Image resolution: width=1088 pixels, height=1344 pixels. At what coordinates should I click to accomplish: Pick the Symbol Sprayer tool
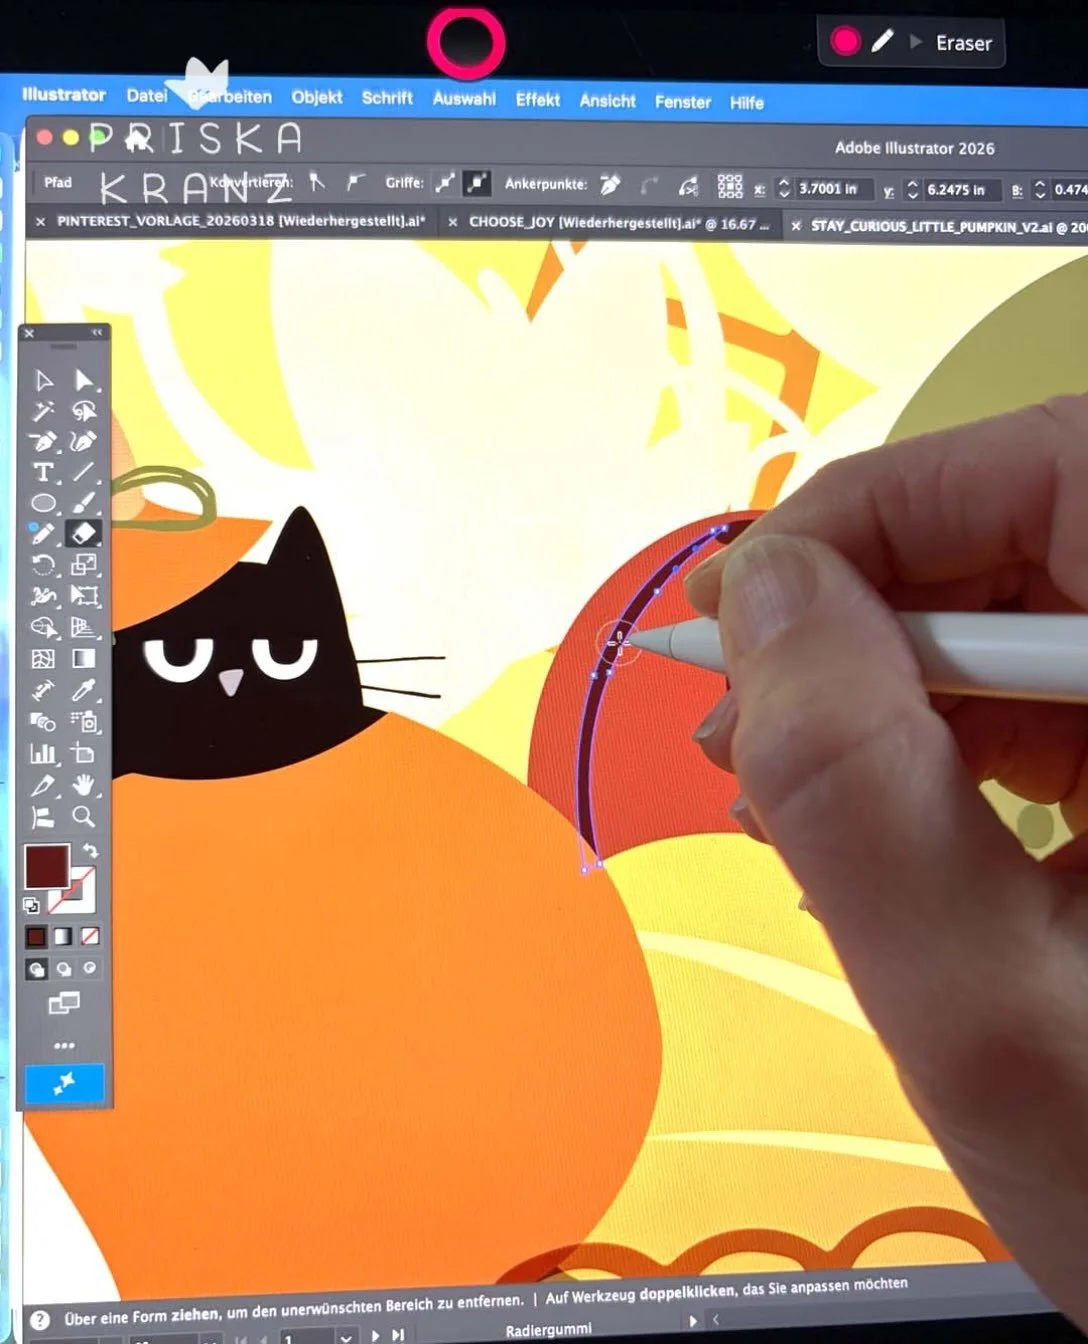click(x=84, y=721)
